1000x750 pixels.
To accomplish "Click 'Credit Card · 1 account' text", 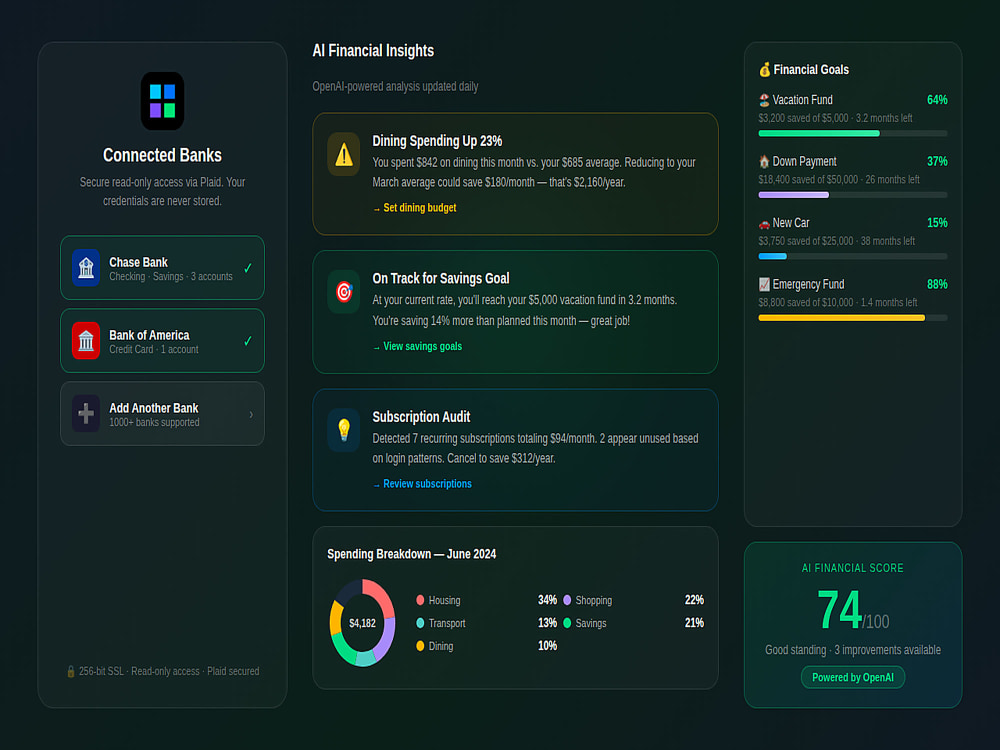I will (153, 349).
